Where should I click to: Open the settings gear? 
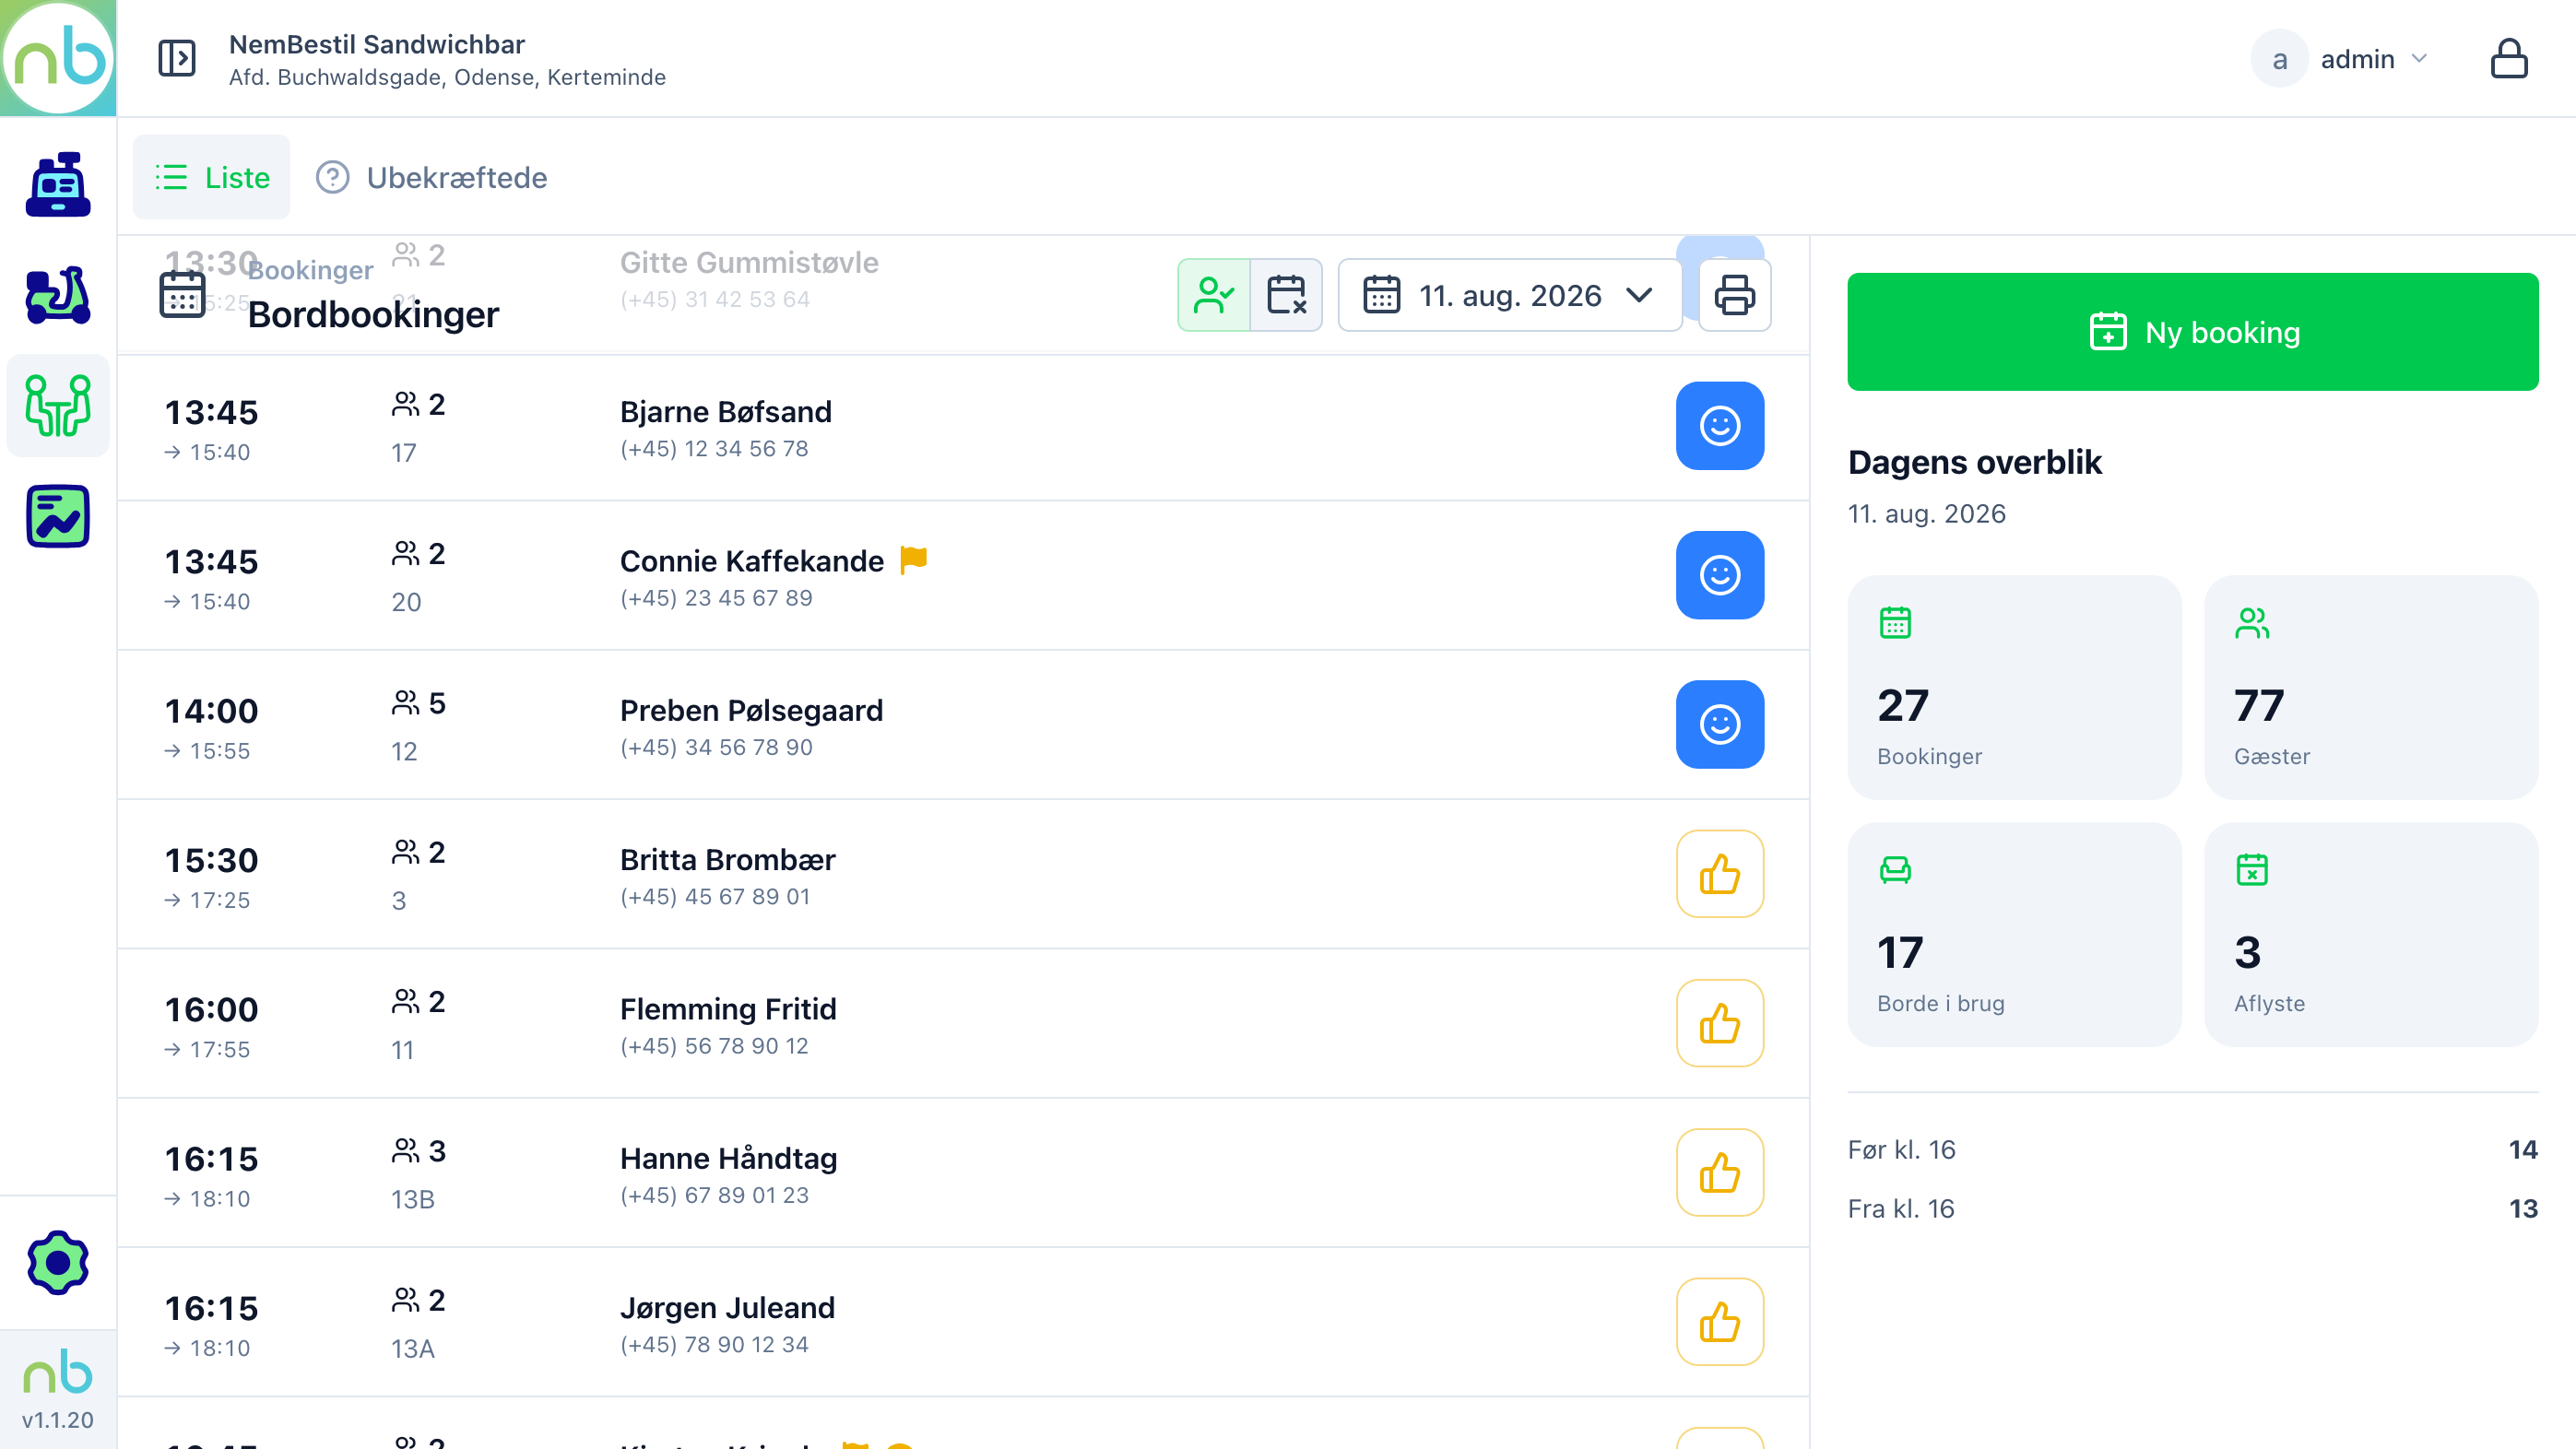[x=58, y=1262]
